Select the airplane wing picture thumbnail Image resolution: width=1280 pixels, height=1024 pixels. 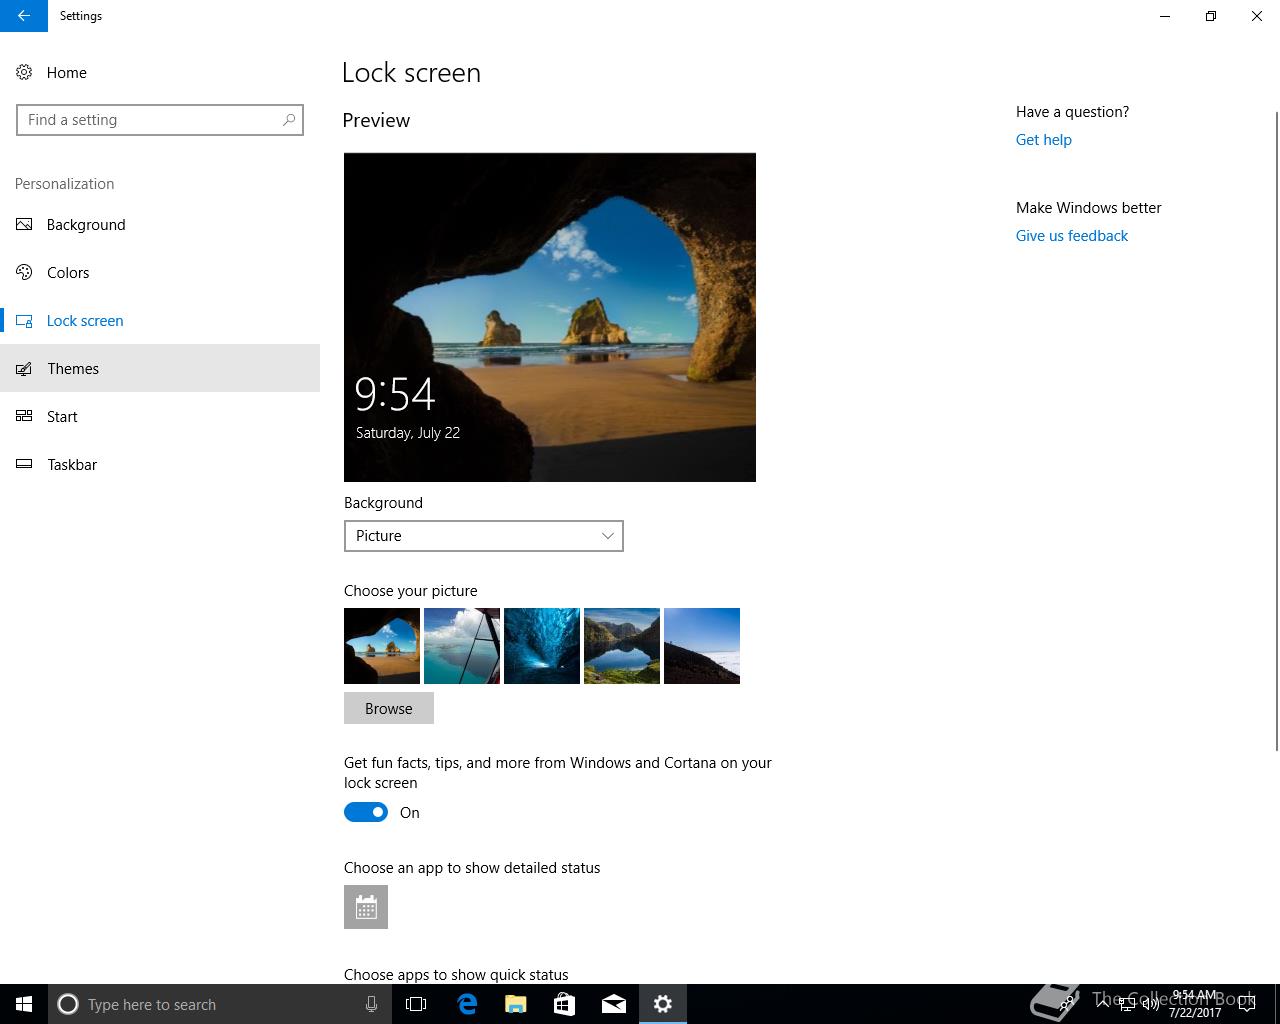(462, 646)
